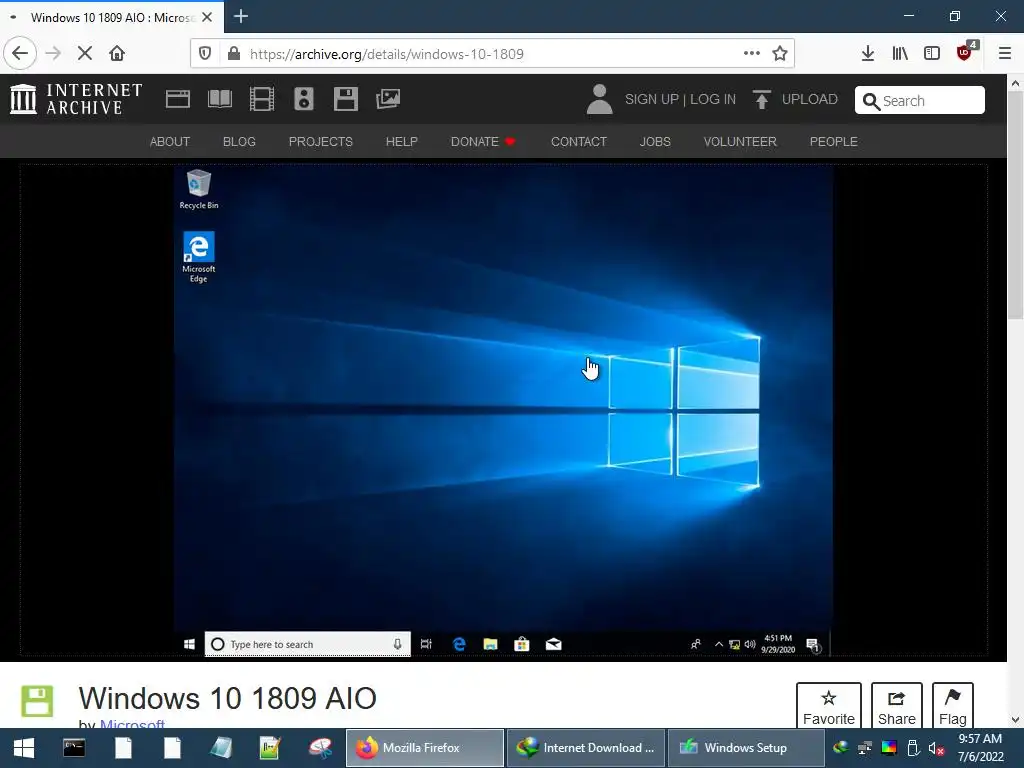Viewport: 1024px width, 768px height.
Task: Open the DONATE menu item
Action: pyautogui.click(x=483, y=142)
